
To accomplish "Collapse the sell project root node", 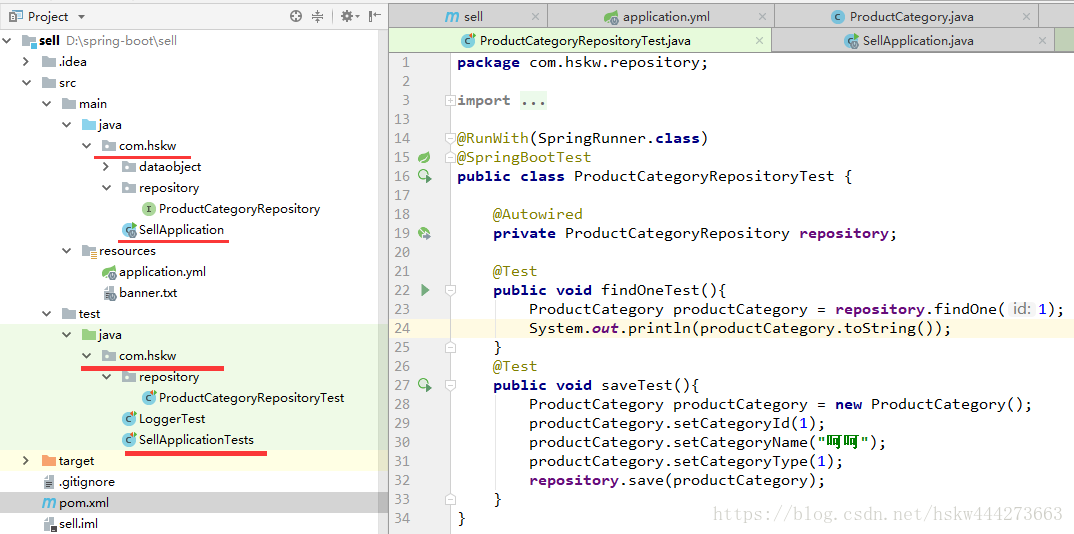I will click(8, 41).
